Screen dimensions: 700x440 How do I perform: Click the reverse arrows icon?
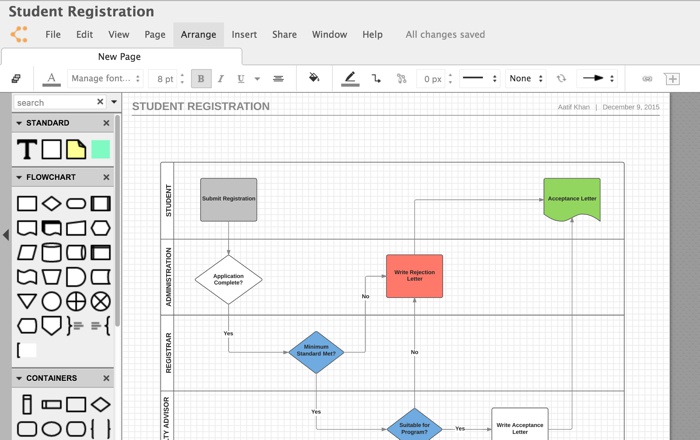561,79
